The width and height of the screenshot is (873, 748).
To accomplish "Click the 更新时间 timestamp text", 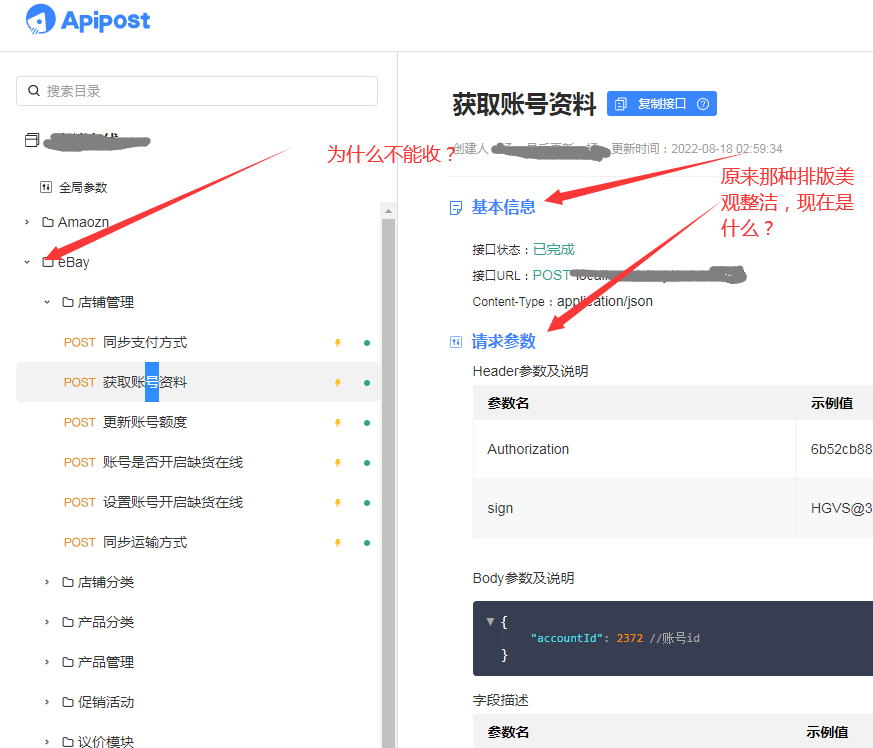I will pos(697,149).
